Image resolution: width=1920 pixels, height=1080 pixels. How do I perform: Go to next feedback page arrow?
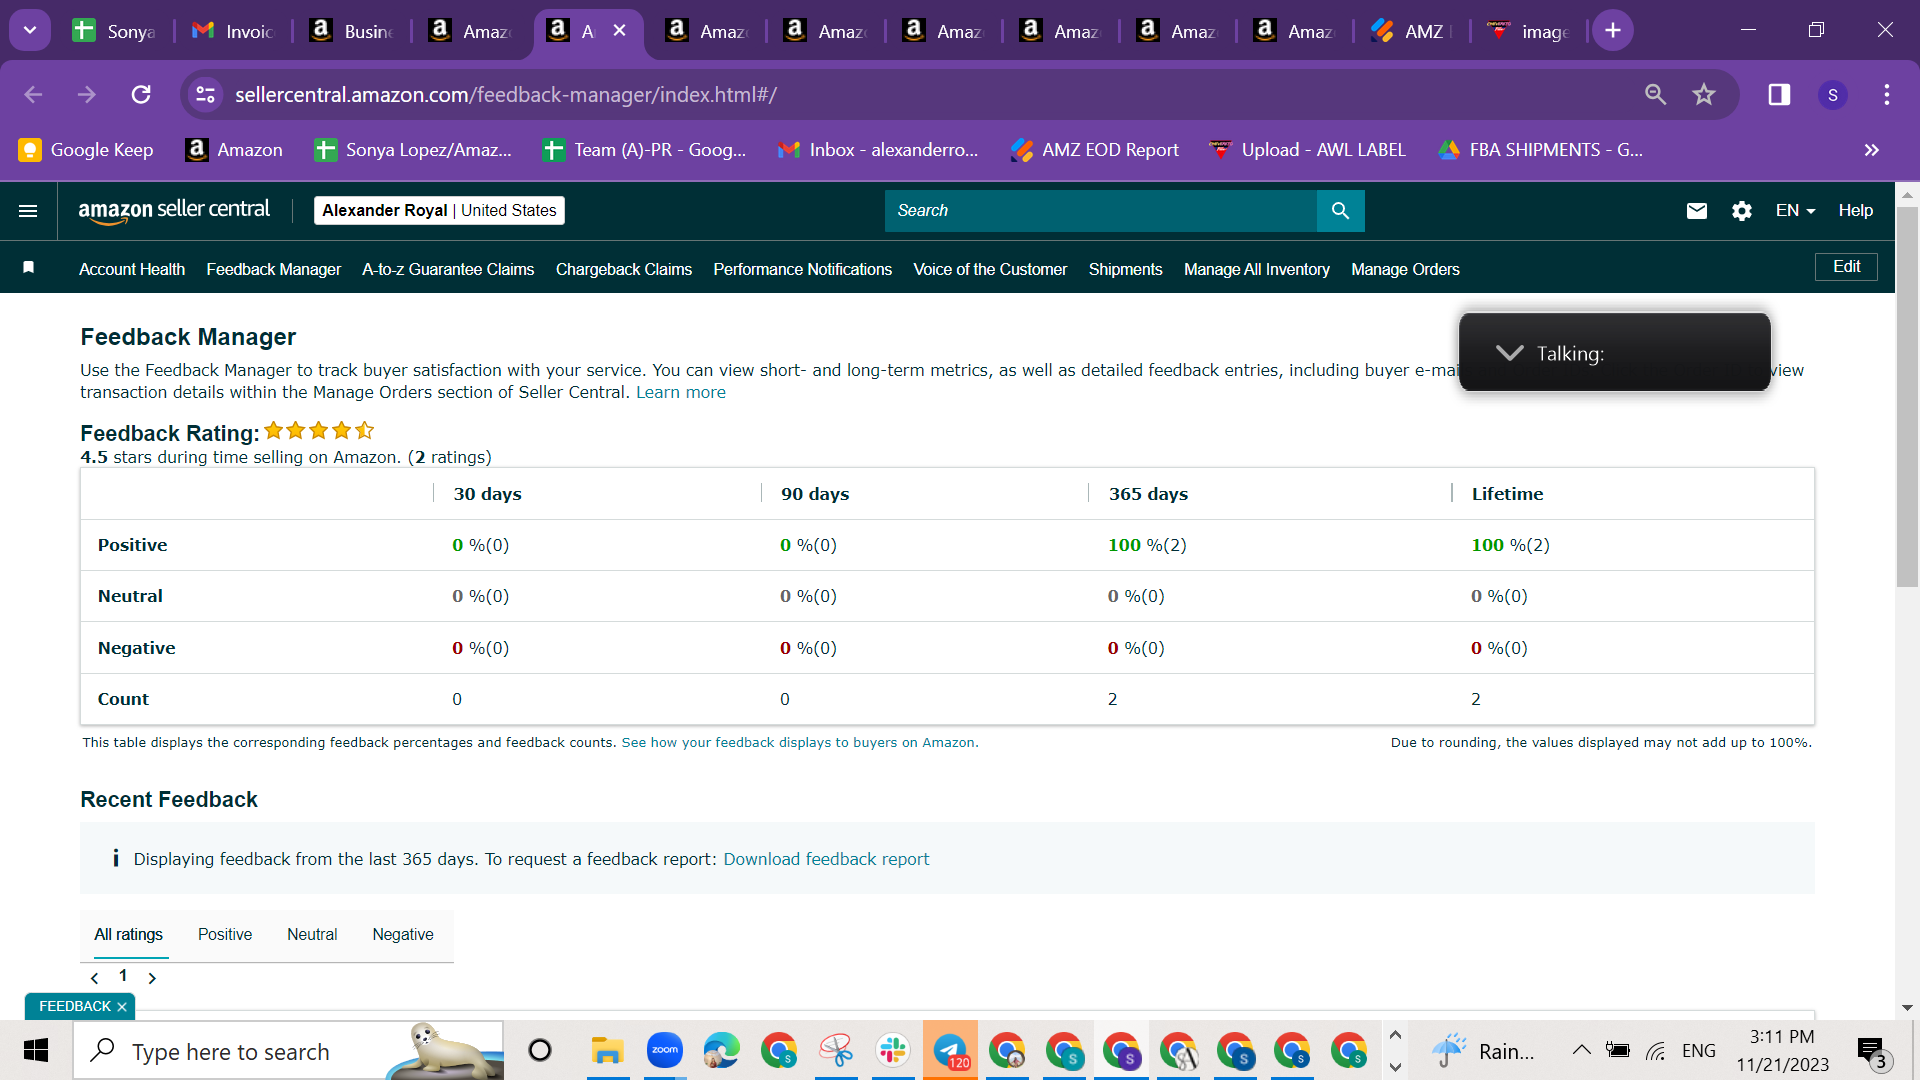click(x=152, y=978)
